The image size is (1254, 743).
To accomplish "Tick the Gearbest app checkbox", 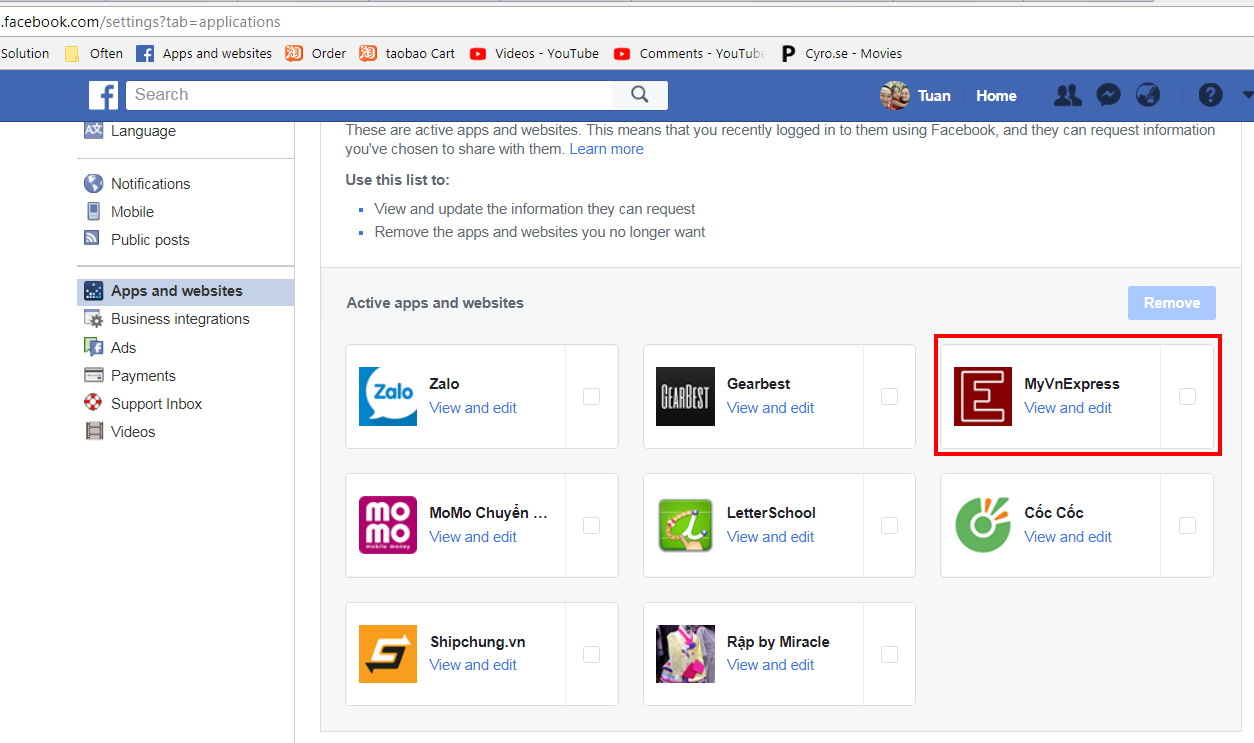I will point(889,396).
